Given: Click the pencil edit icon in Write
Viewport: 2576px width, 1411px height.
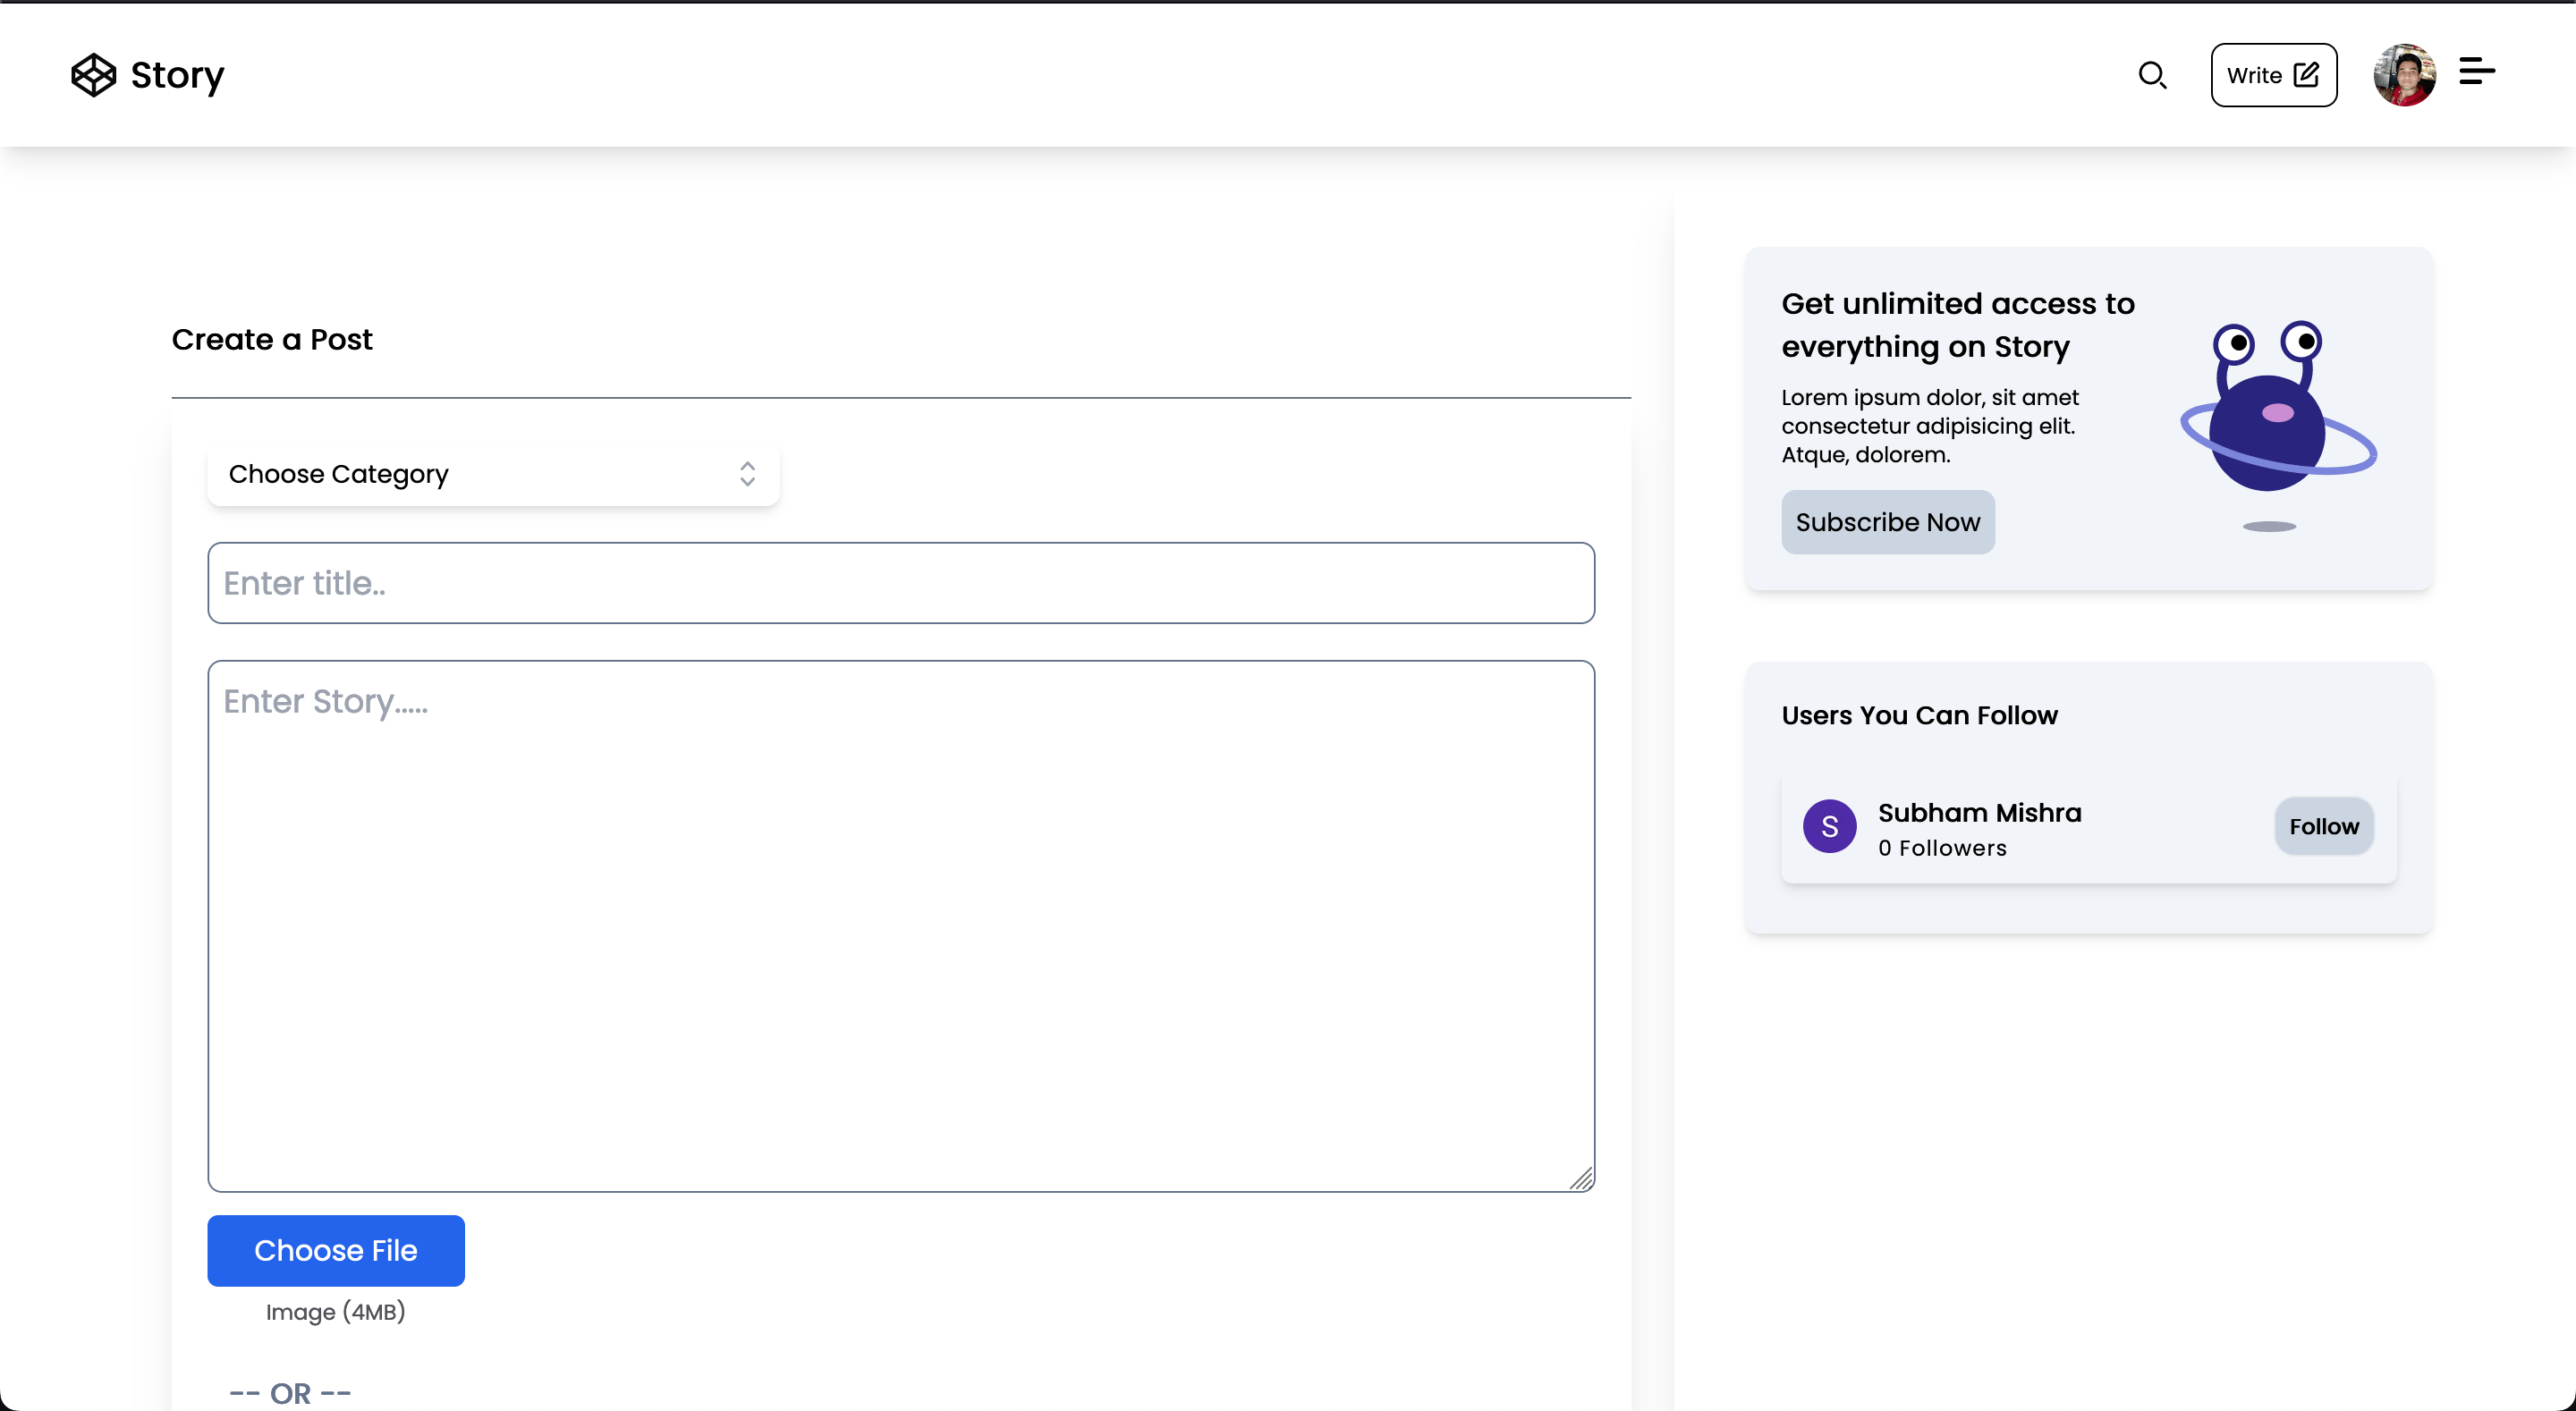Looking at the screenshot, I should [2306, 75].
